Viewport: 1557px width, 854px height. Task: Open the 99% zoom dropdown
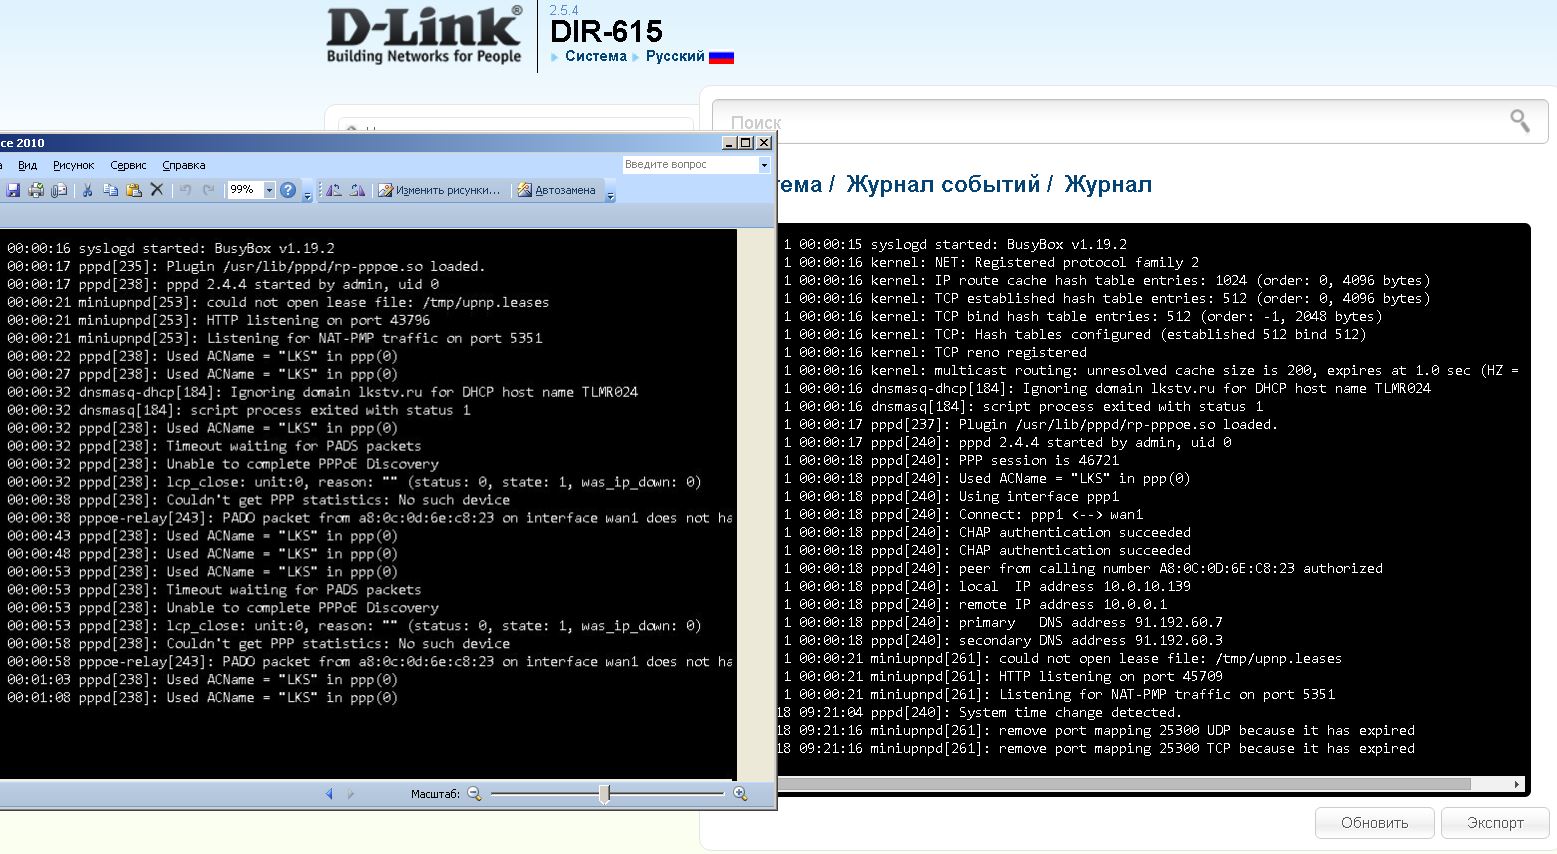point(269,190)
